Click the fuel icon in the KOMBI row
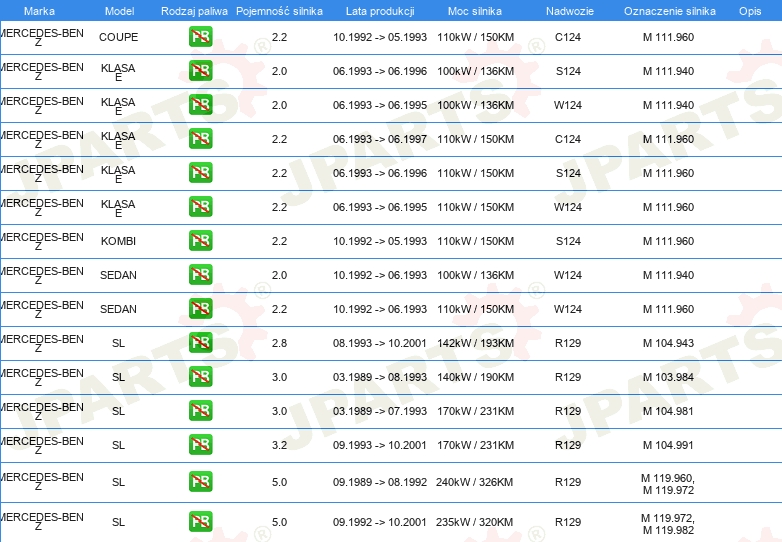This screenshot has width=782, height=542. tap(200, 240)
